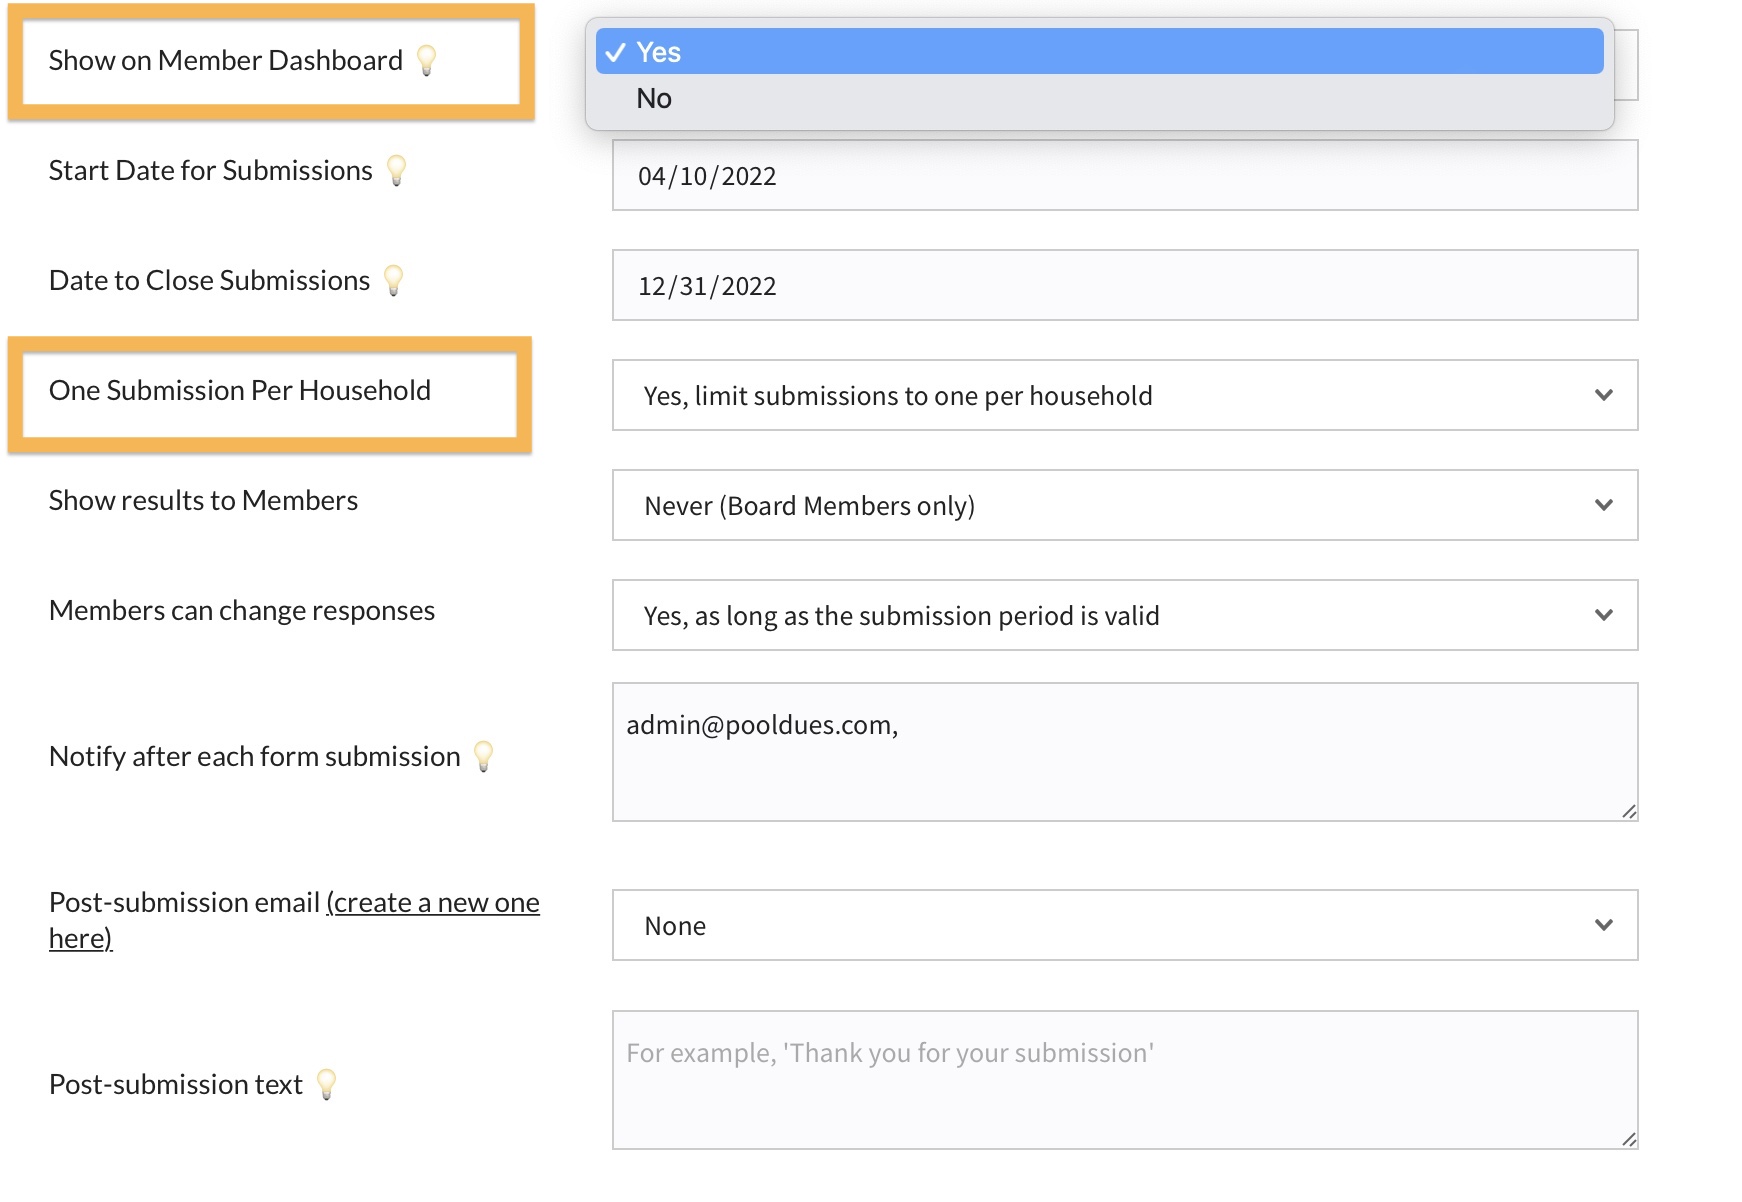Click the One Submission Per Household label
Viewport: 1742px width, 1202px height.
pos(240,391)
